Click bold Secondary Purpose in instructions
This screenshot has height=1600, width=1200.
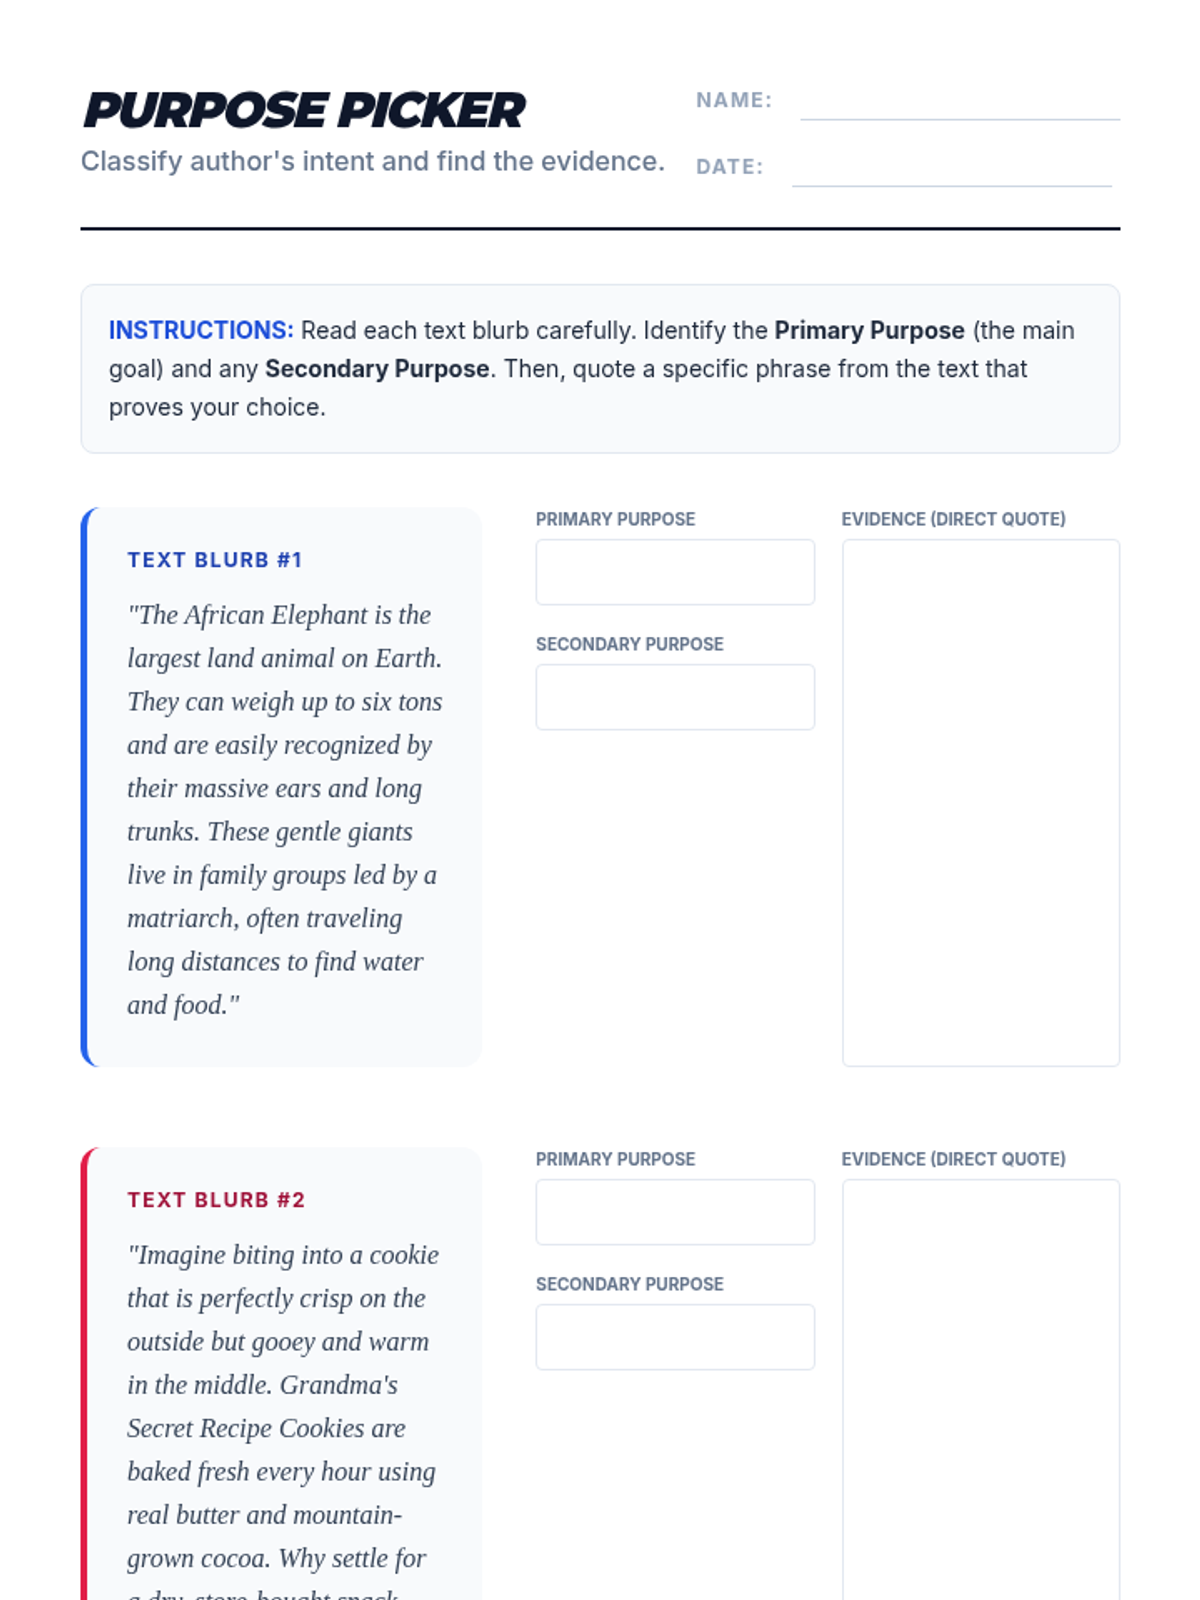(377, 369)
